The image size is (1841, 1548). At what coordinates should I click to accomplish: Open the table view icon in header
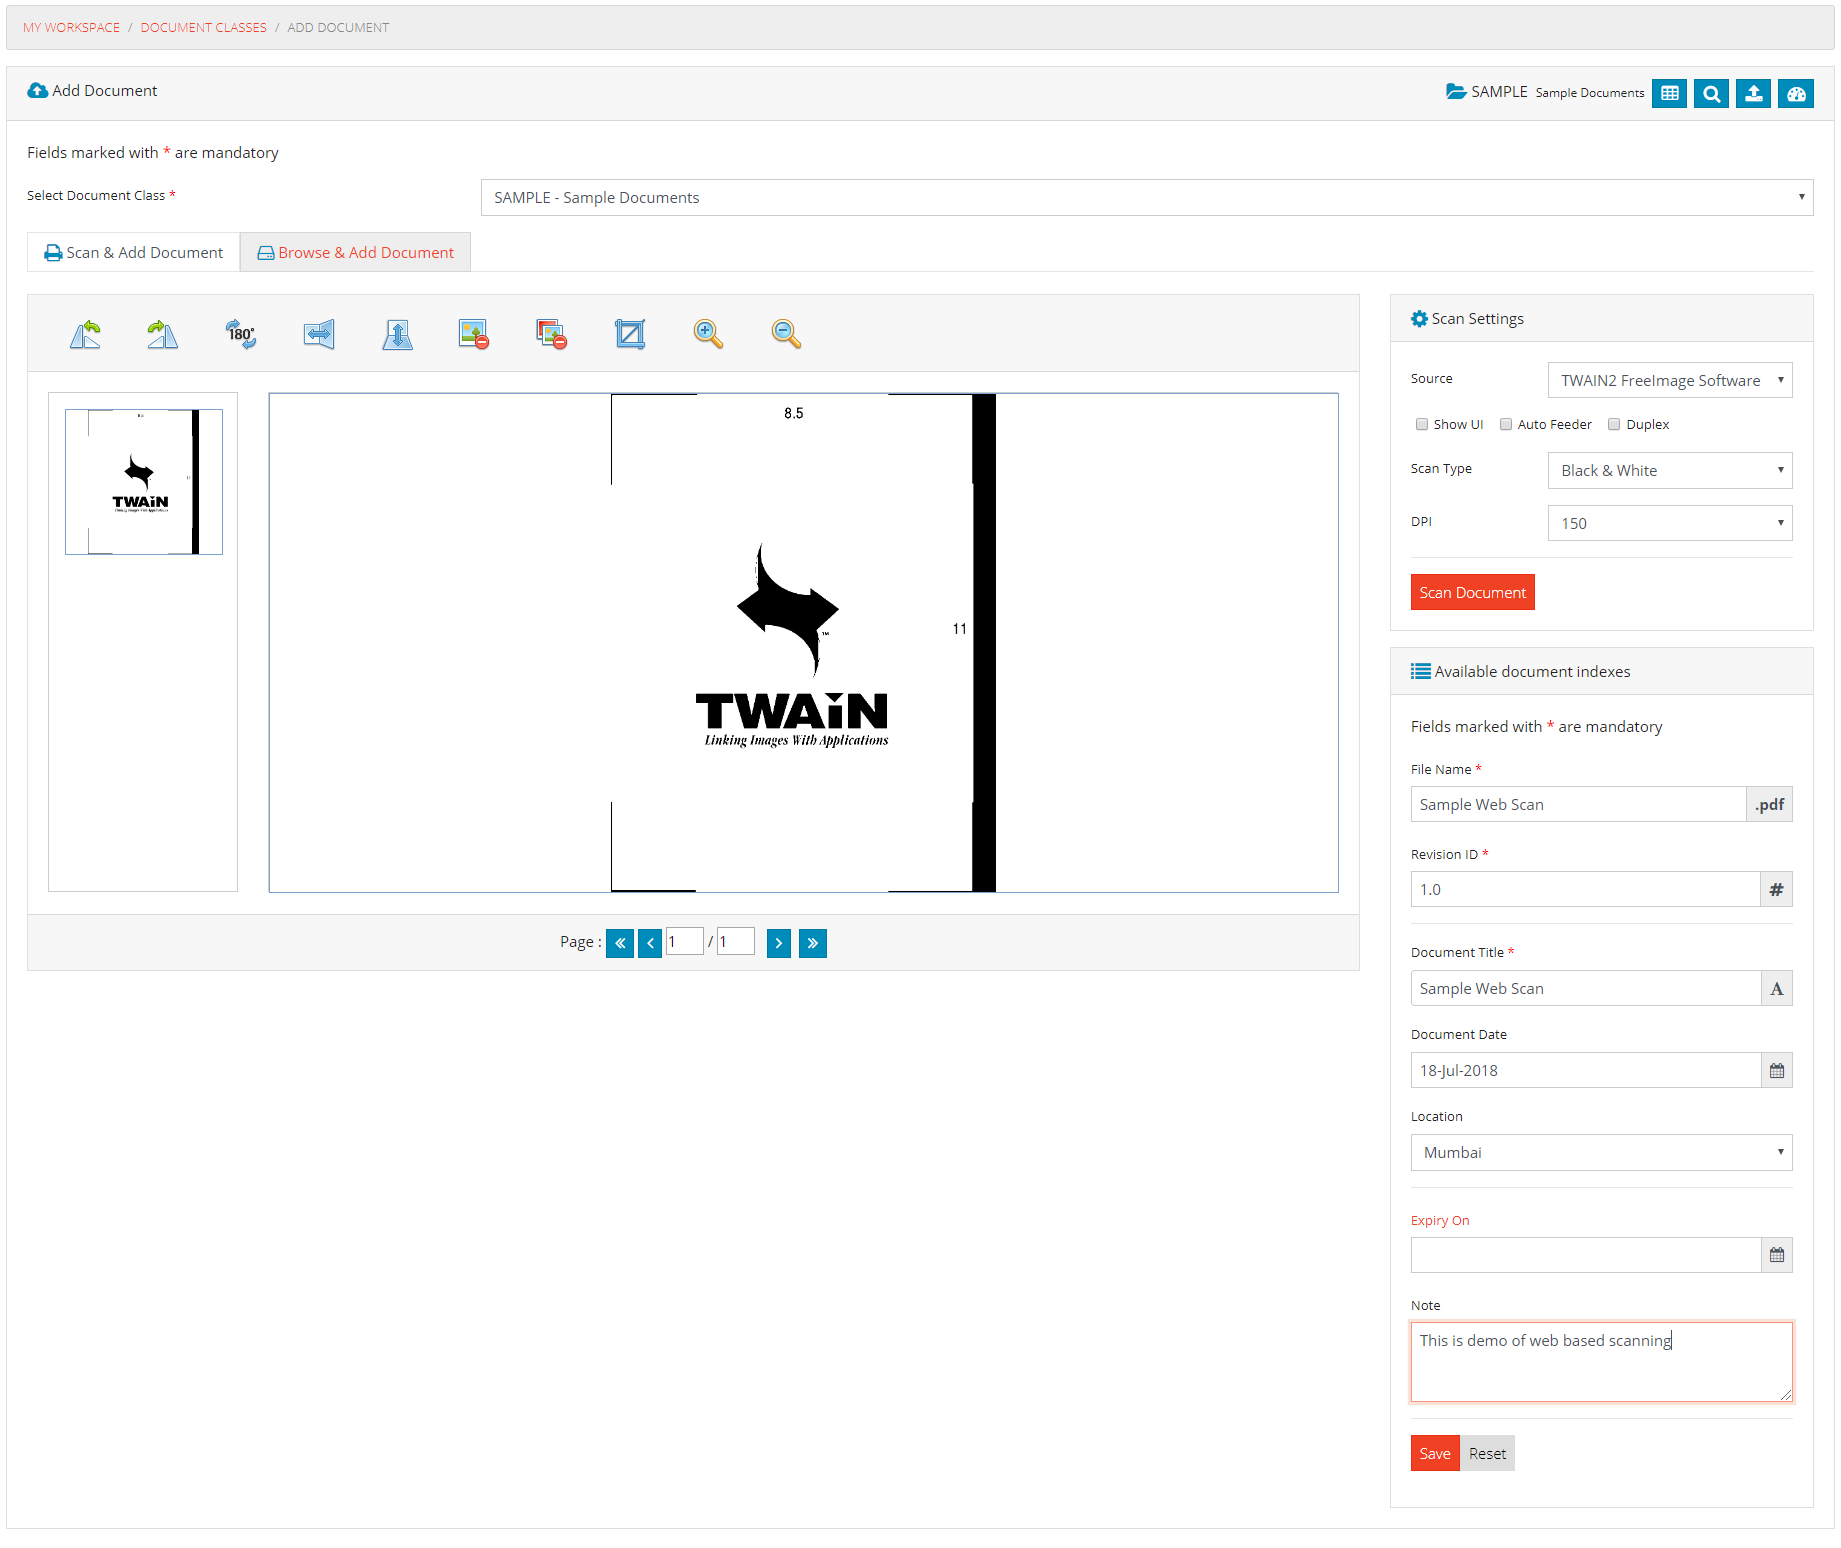[x=1669, y=93]
